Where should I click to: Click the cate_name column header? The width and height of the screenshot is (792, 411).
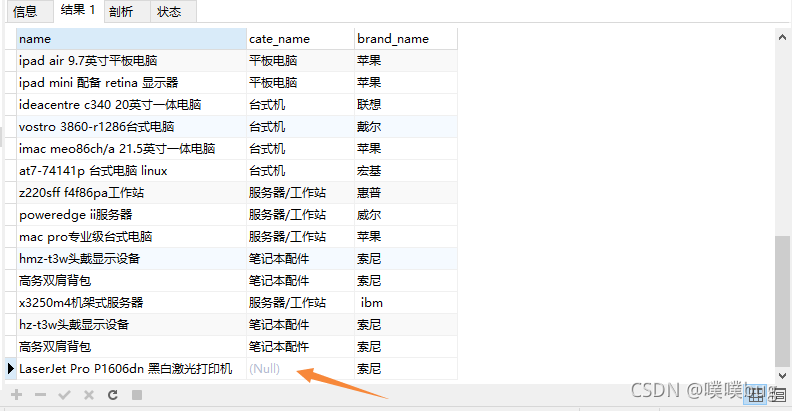[x=301, y=39]
